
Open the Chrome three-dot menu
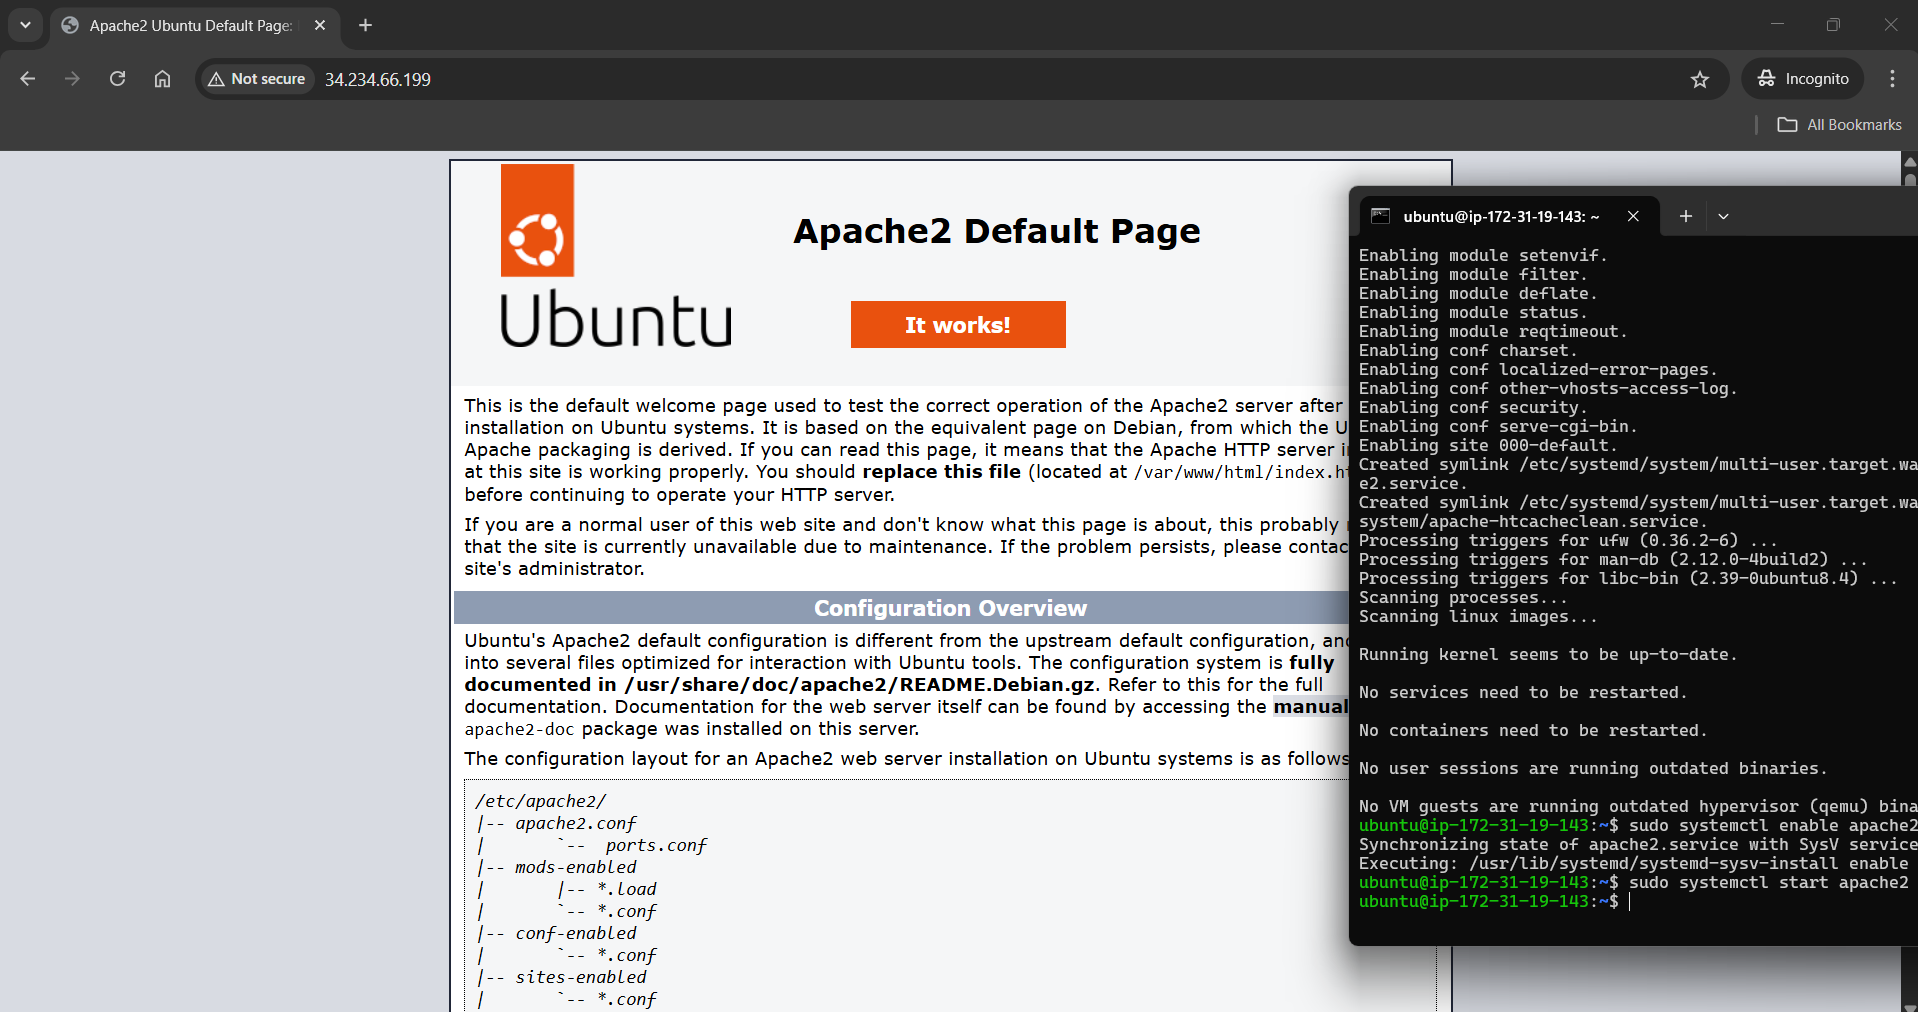tap(1892, 79)
